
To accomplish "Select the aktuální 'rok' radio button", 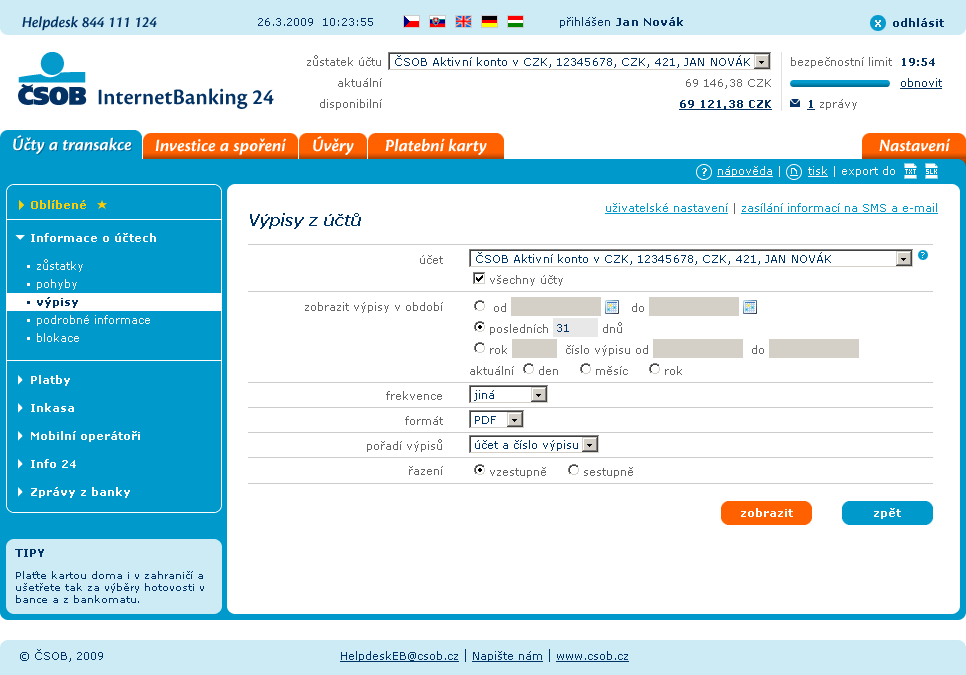I will click(654, 369).
